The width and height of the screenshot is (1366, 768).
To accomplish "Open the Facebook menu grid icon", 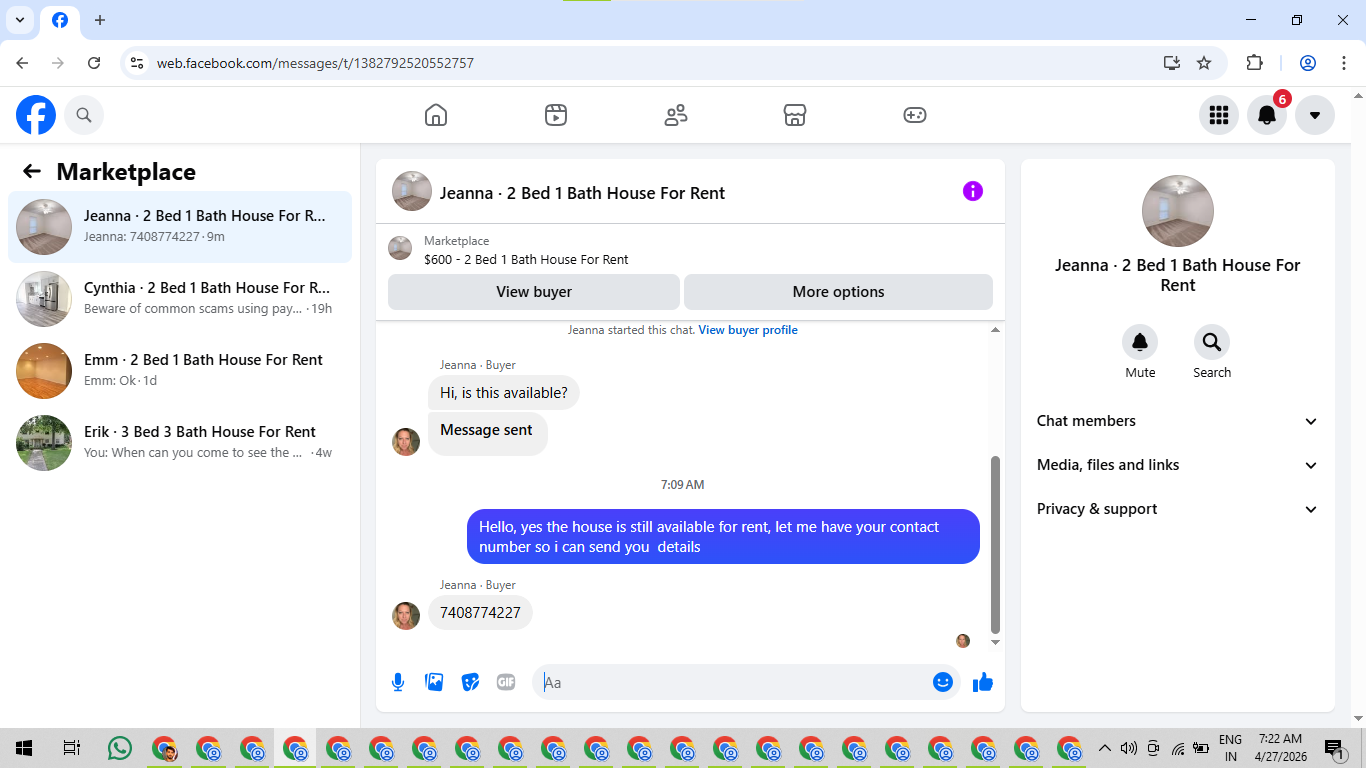I will [x=1219, y=115].
